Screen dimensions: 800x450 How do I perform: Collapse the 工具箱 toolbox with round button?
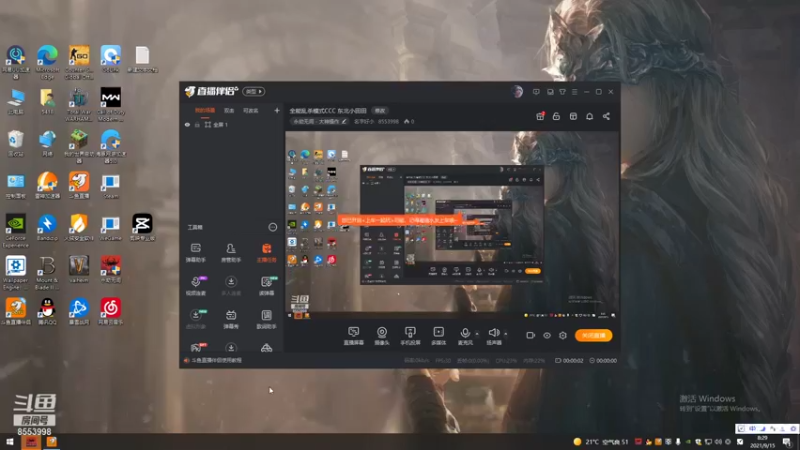[x=272, y=227]
